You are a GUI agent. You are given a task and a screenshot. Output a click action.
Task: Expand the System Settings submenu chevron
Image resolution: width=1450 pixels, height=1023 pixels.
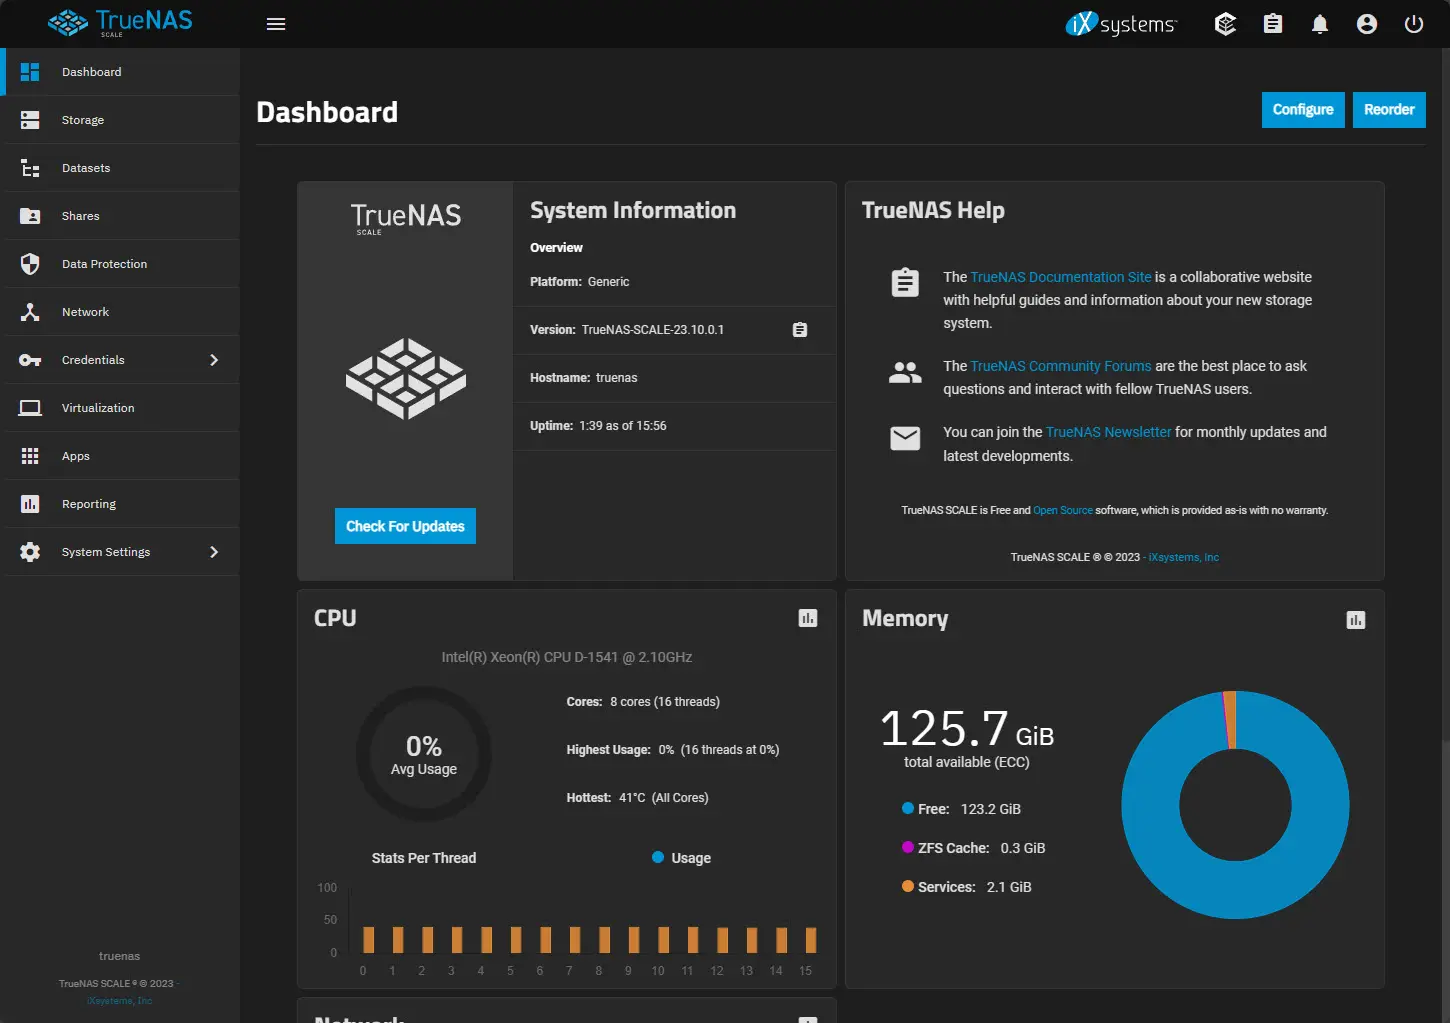coord(214,552)
